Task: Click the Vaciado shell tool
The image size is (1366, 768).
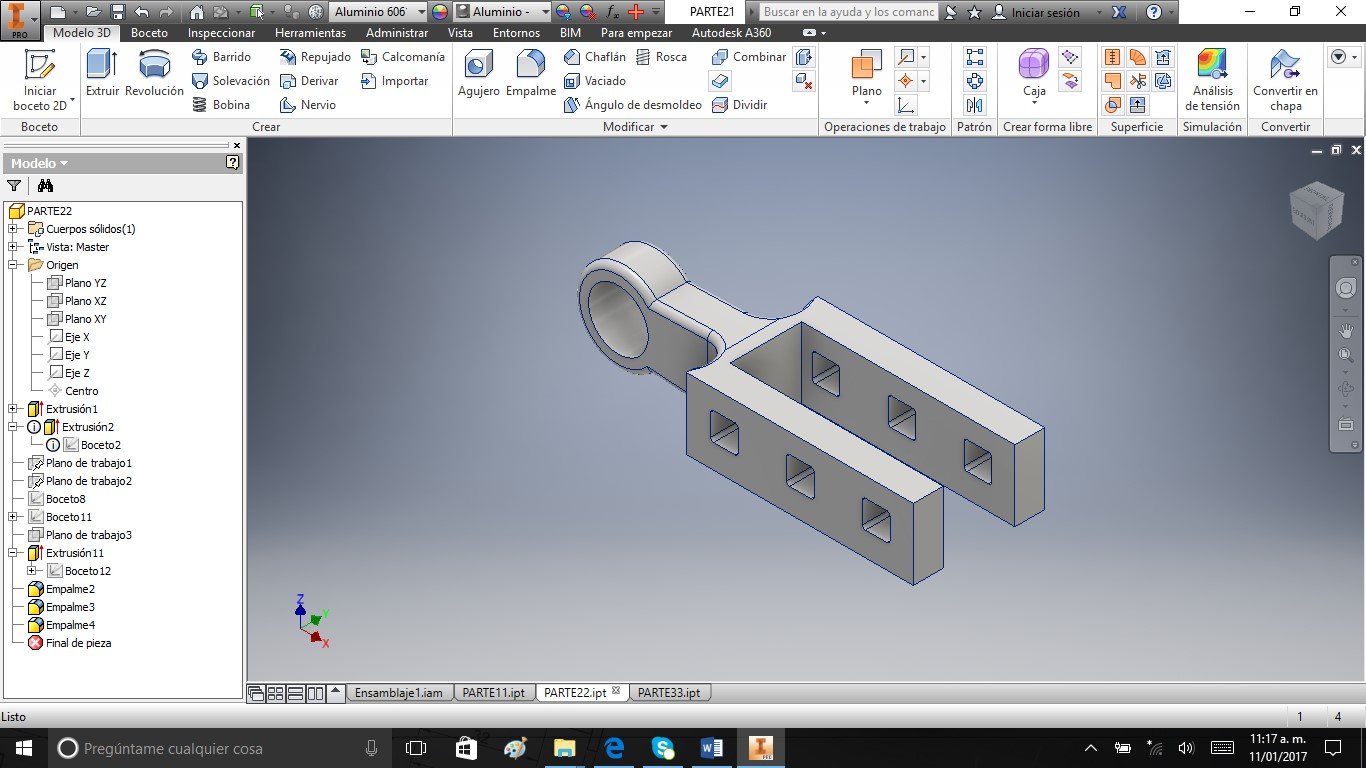Action: click(x=595, y=81)
